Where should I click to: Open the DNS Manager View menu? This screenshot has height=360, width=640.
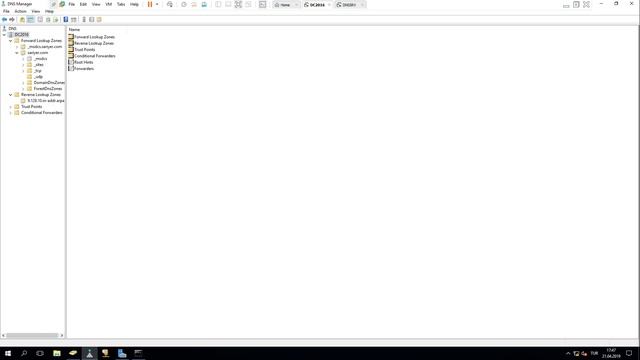(x=36, y=11)
